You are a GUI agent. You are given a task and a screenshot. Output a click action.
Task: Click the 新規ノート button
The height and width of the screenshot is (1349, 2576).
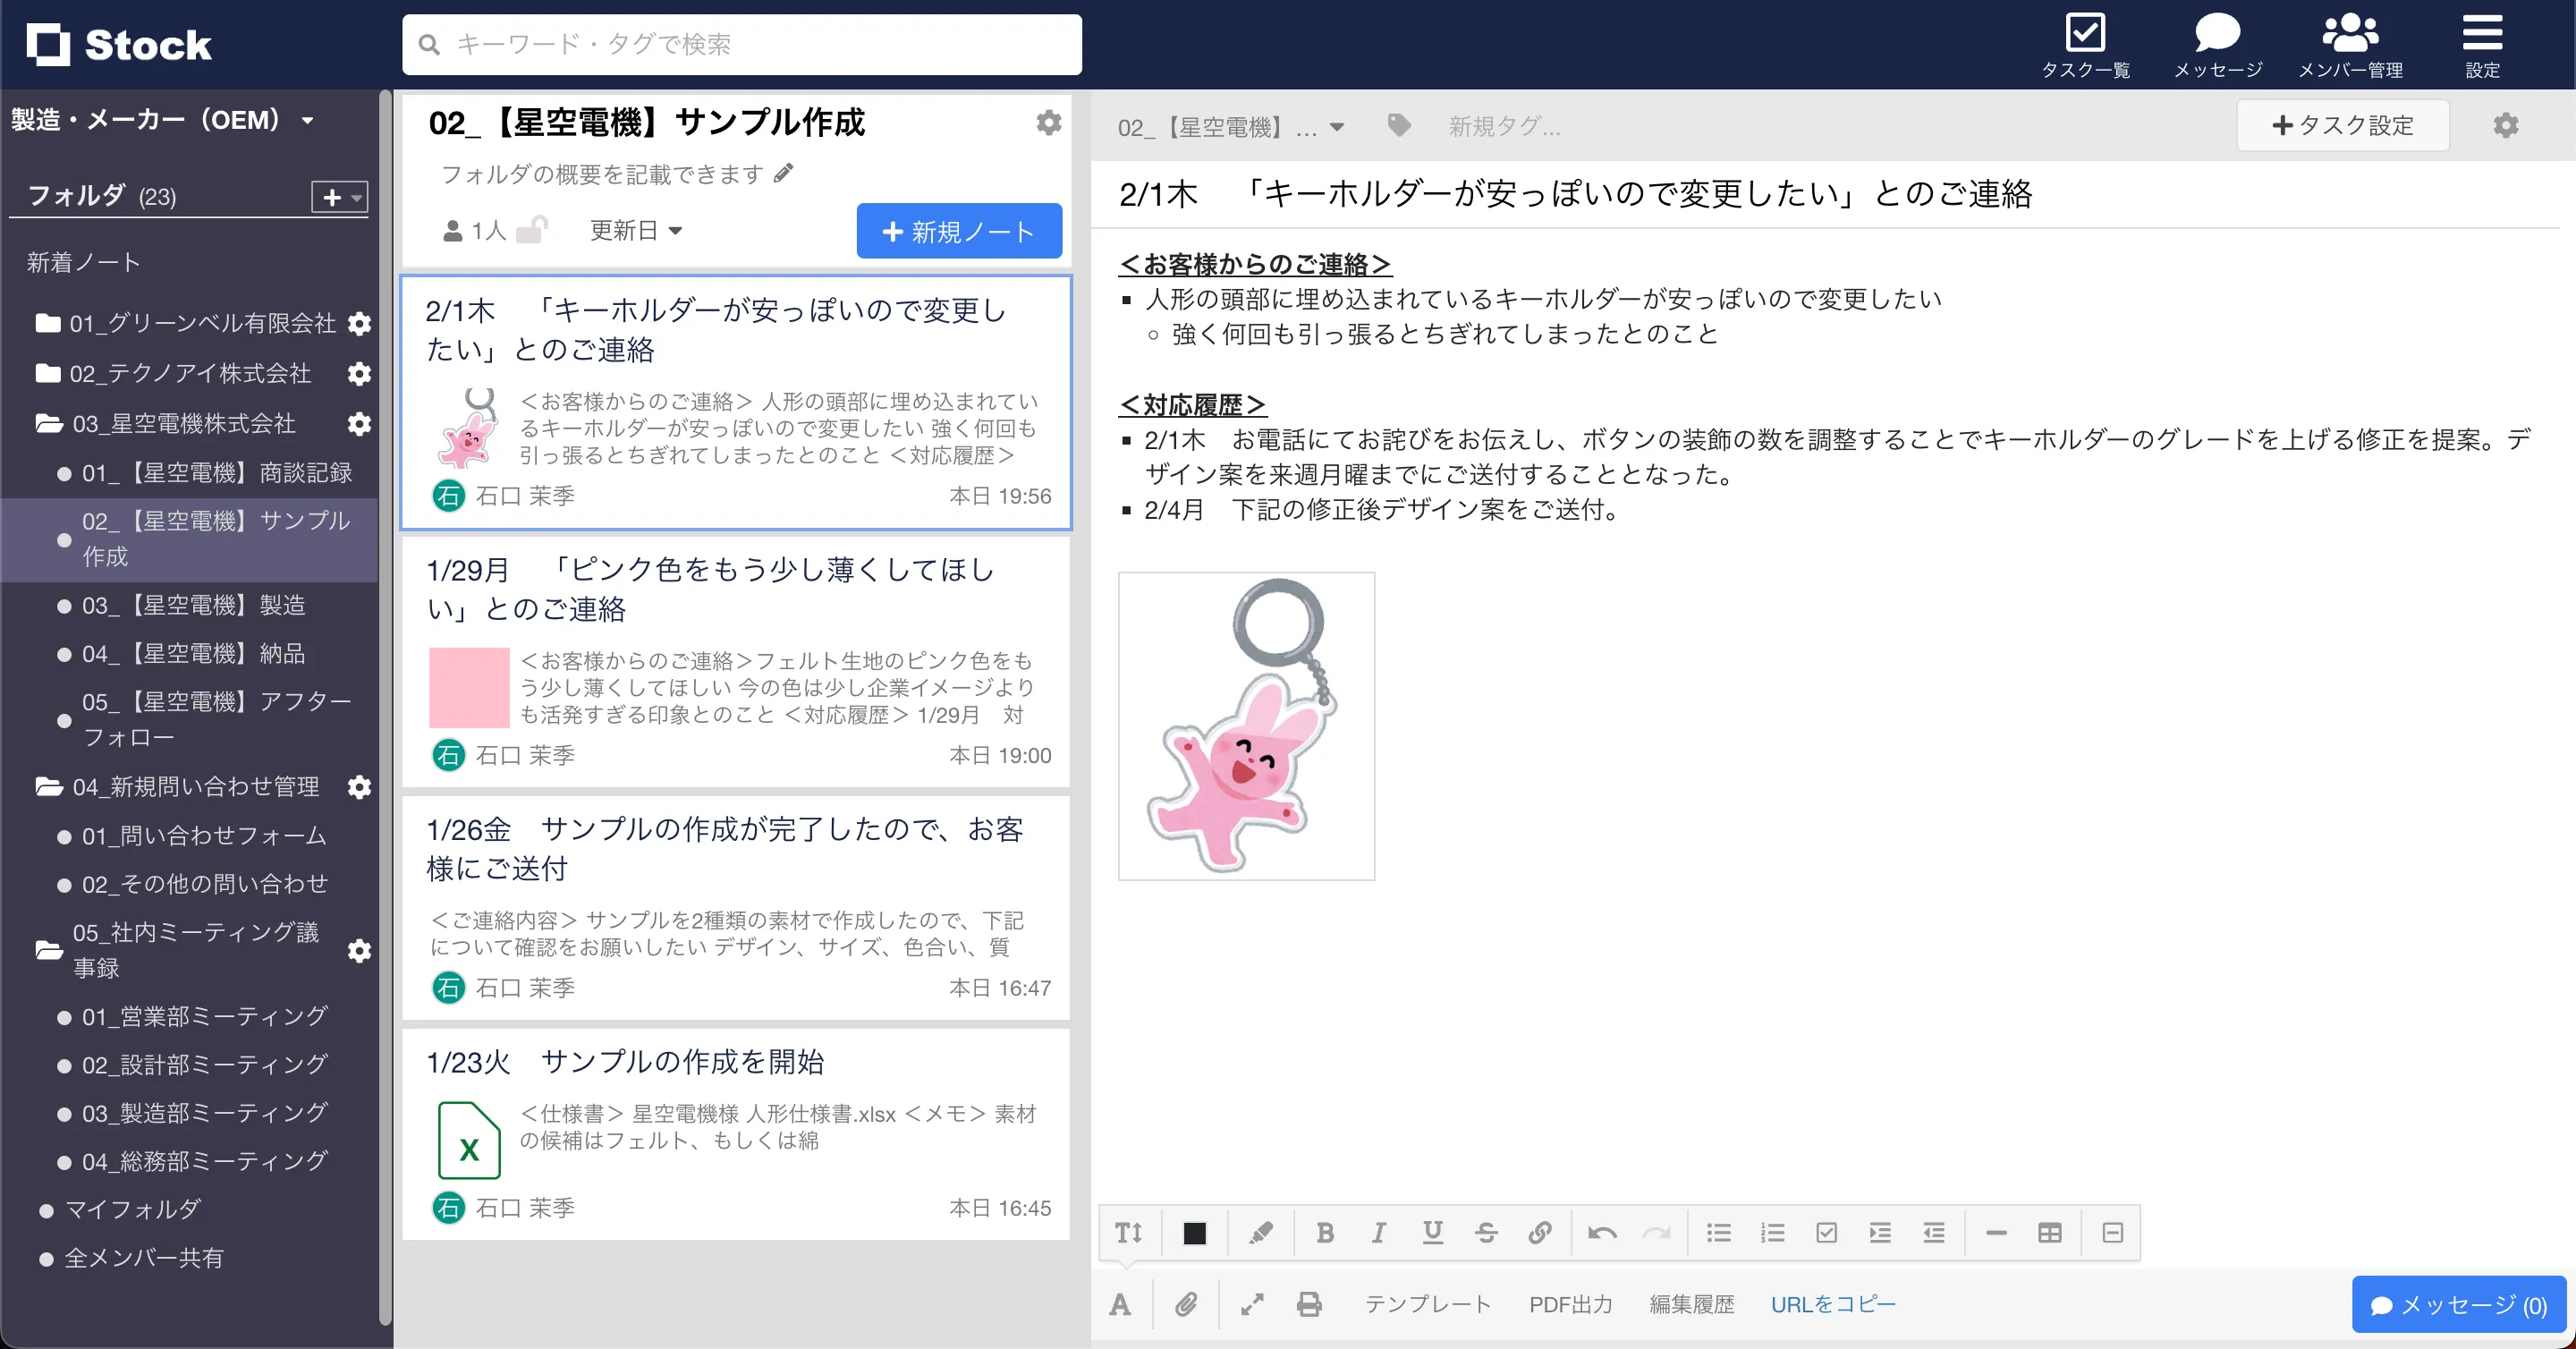click(x=958, y=231)
